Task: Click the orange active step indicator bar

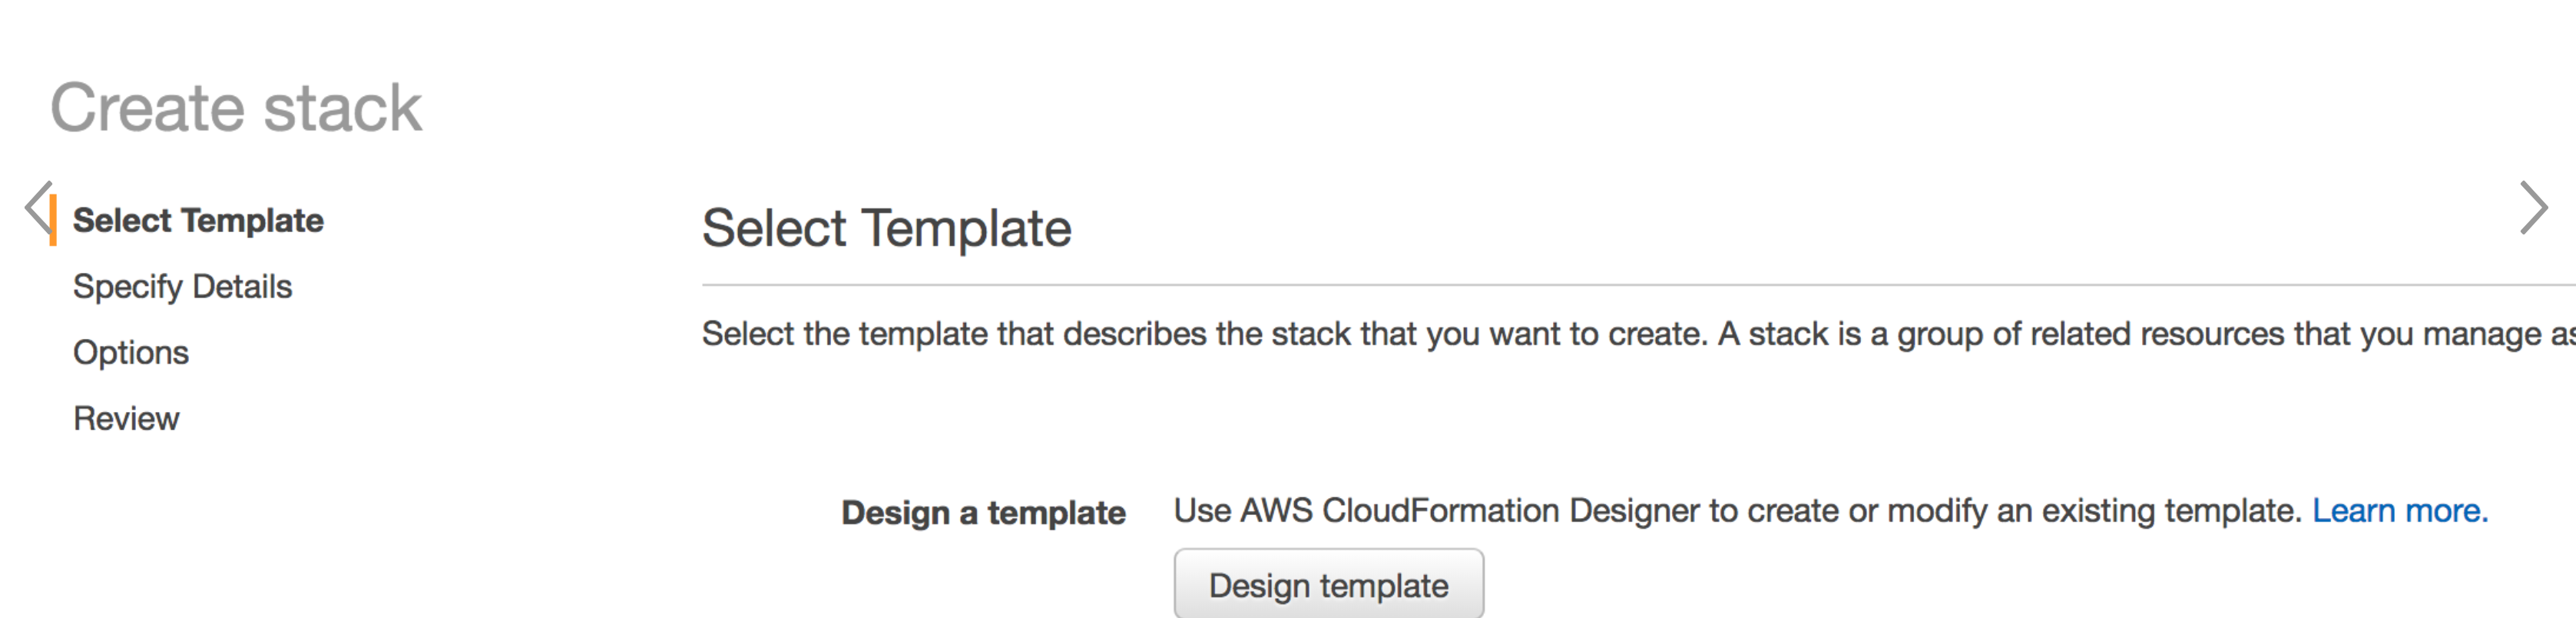Action: tap(53, 220)
